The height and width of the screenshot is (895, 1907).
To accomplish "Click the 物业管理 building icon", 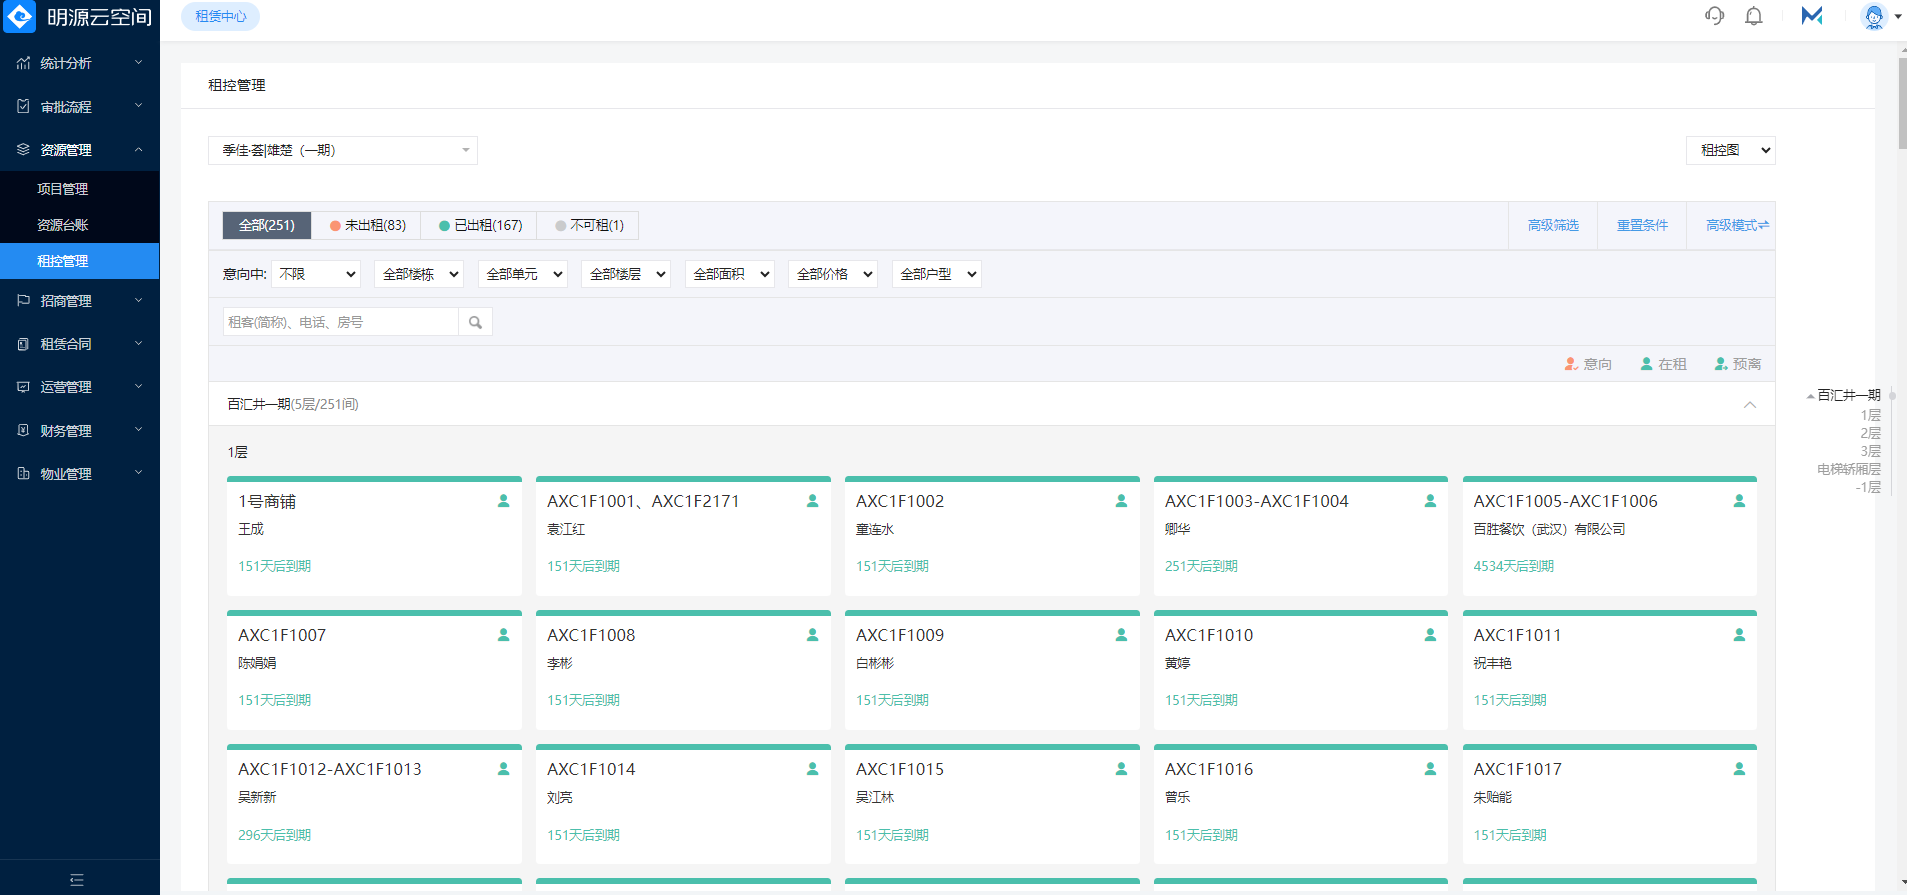I will click(23, 473).
